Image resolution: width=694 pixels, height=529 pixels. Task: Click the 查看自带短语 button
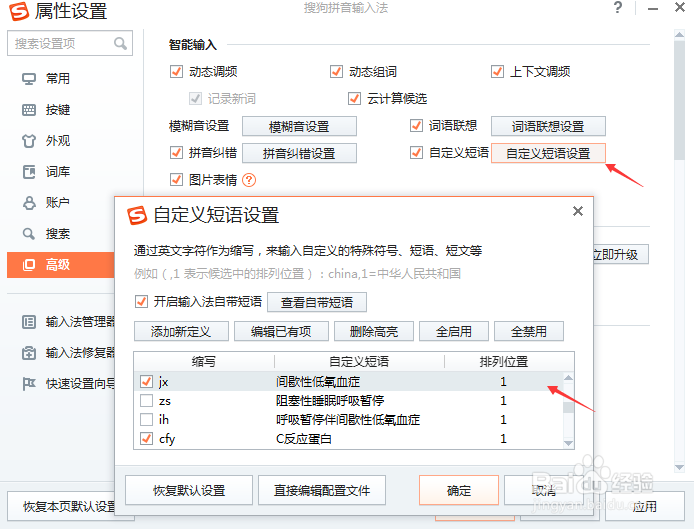coord(317,302)
